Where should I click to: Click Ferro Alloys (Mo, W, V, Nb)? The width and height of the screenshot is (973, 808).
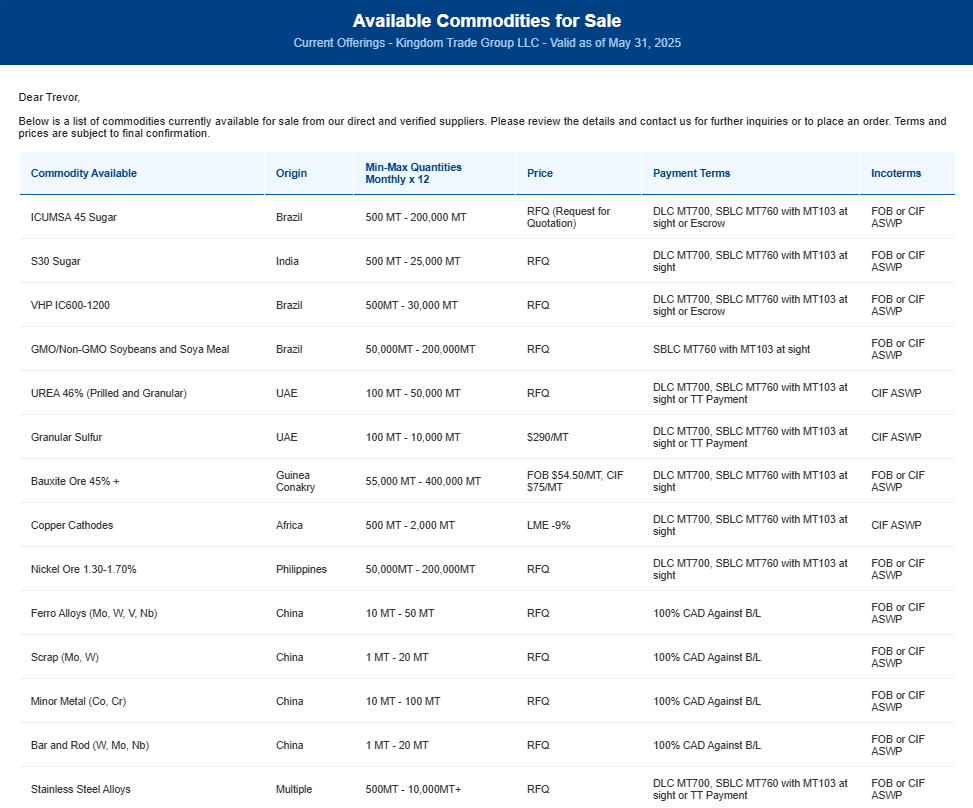(94, 613)
